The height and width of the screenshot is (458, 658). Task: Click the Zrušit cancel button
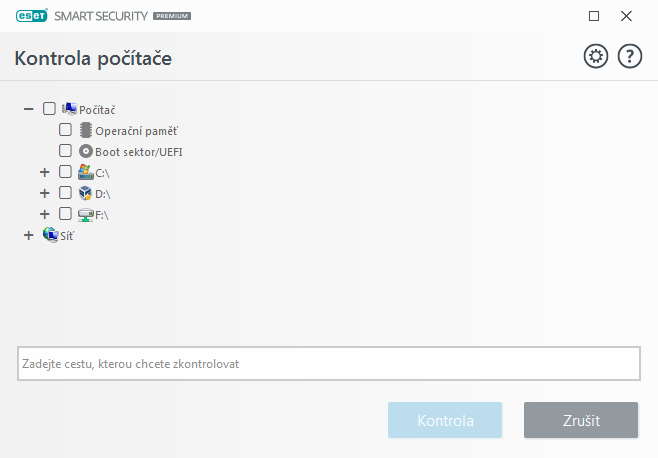pos(580,420)
